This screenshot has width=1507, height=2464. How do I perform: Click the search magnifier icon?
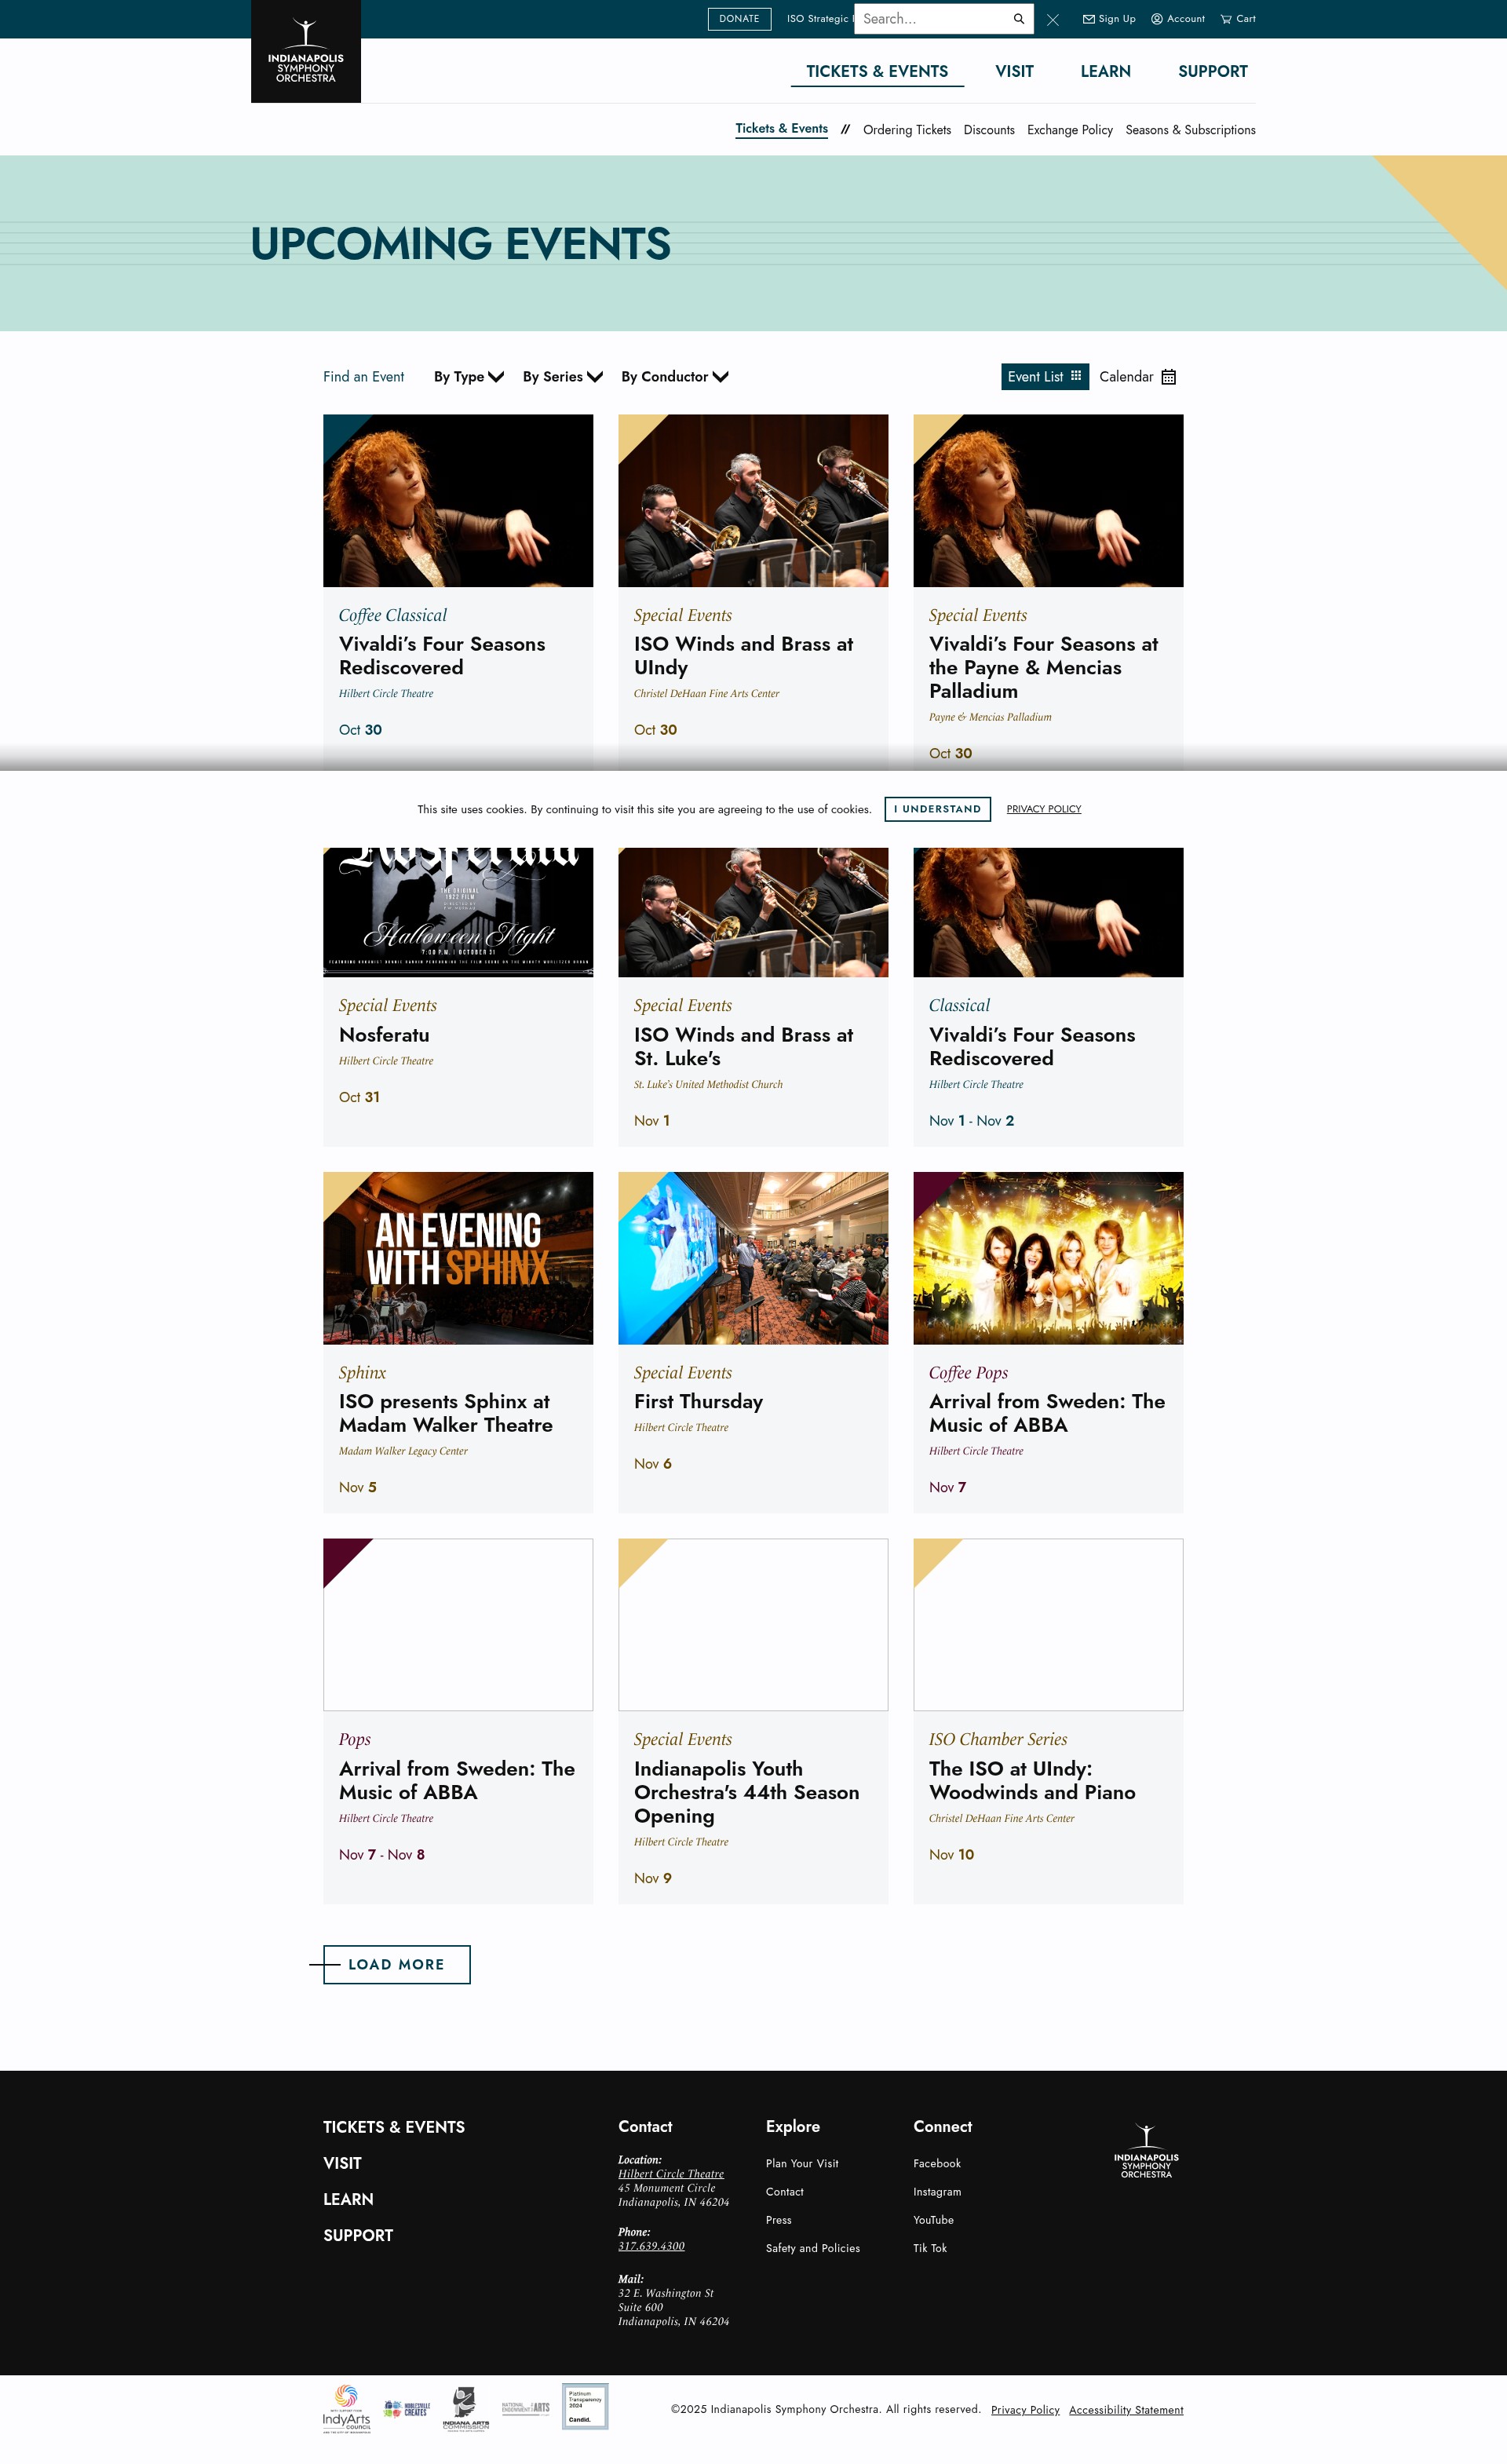coord(1019,19)
